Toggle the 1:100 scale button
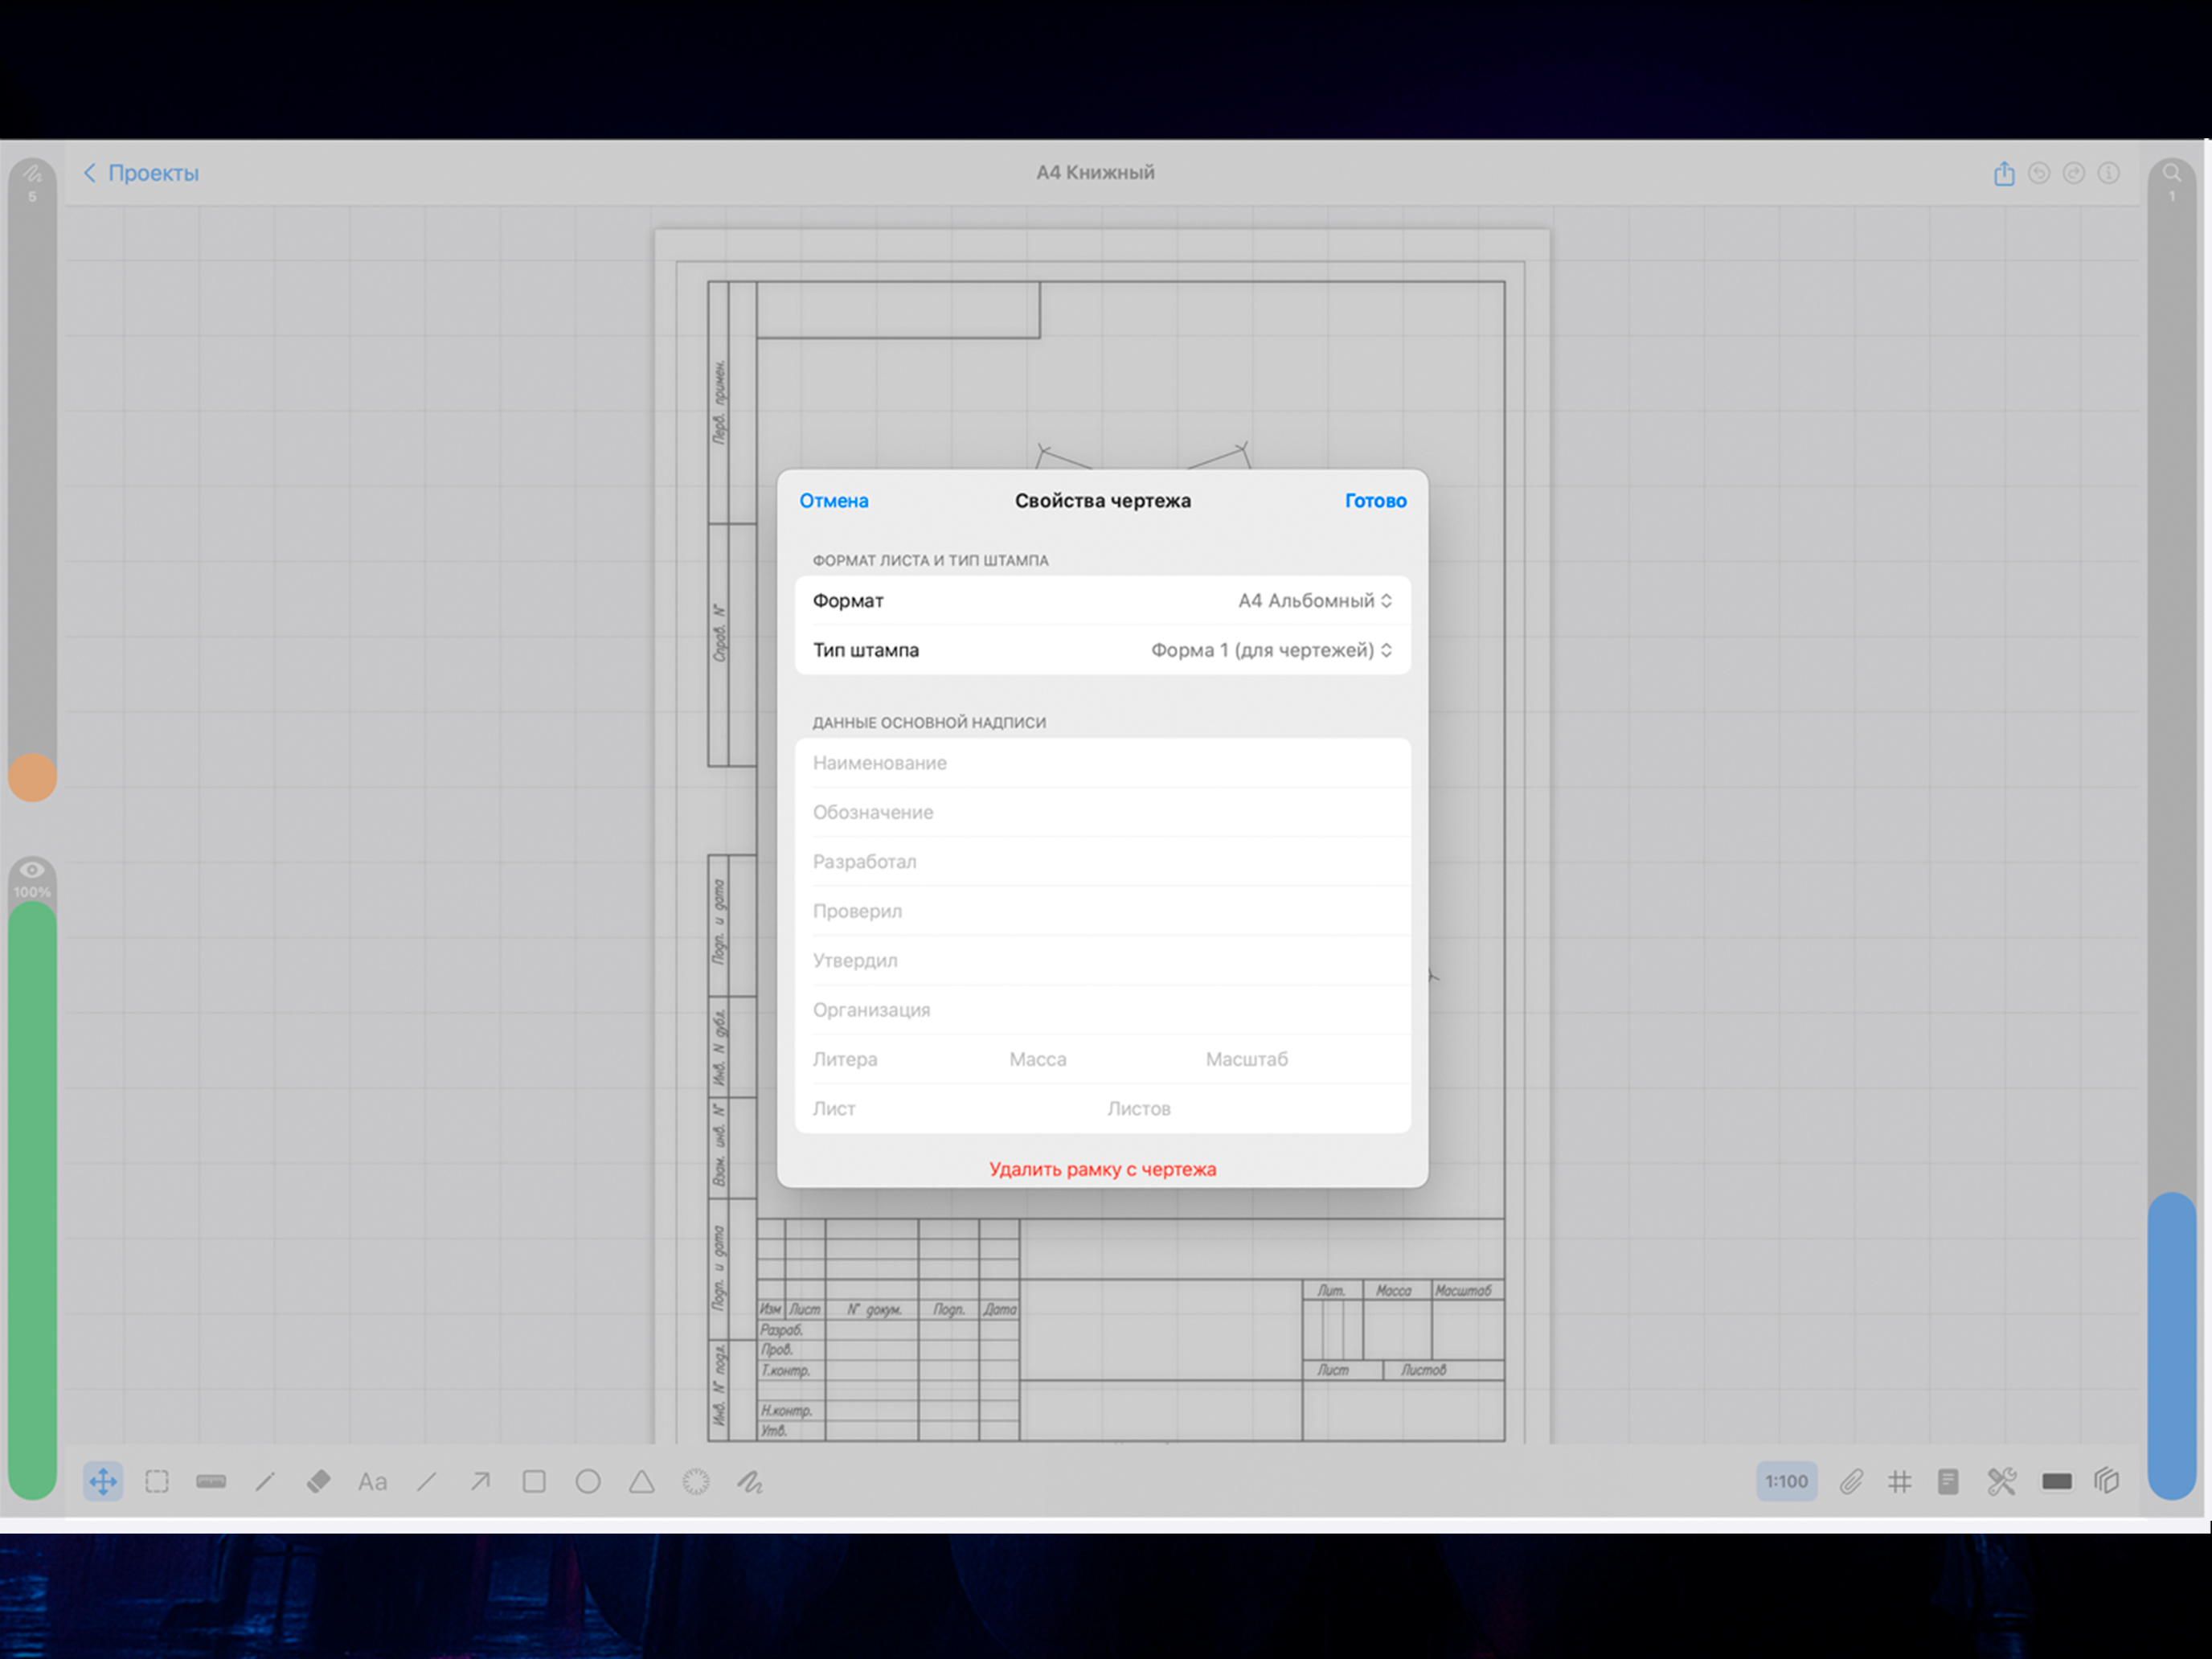The width and height of the screenshot is (2212, 1659). [1786, 1481]
